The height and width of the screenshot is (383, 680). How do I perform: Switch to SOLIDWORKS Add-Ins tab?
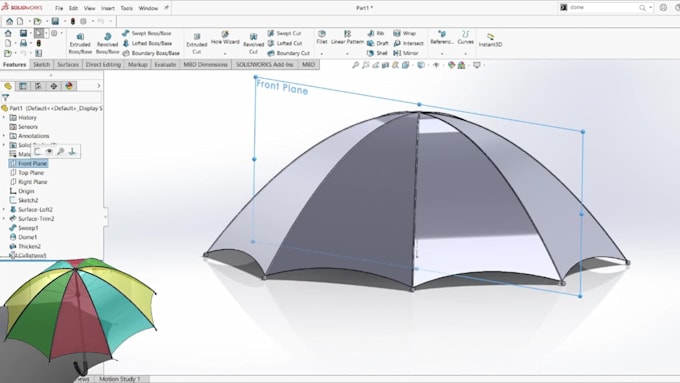(265, 65)
